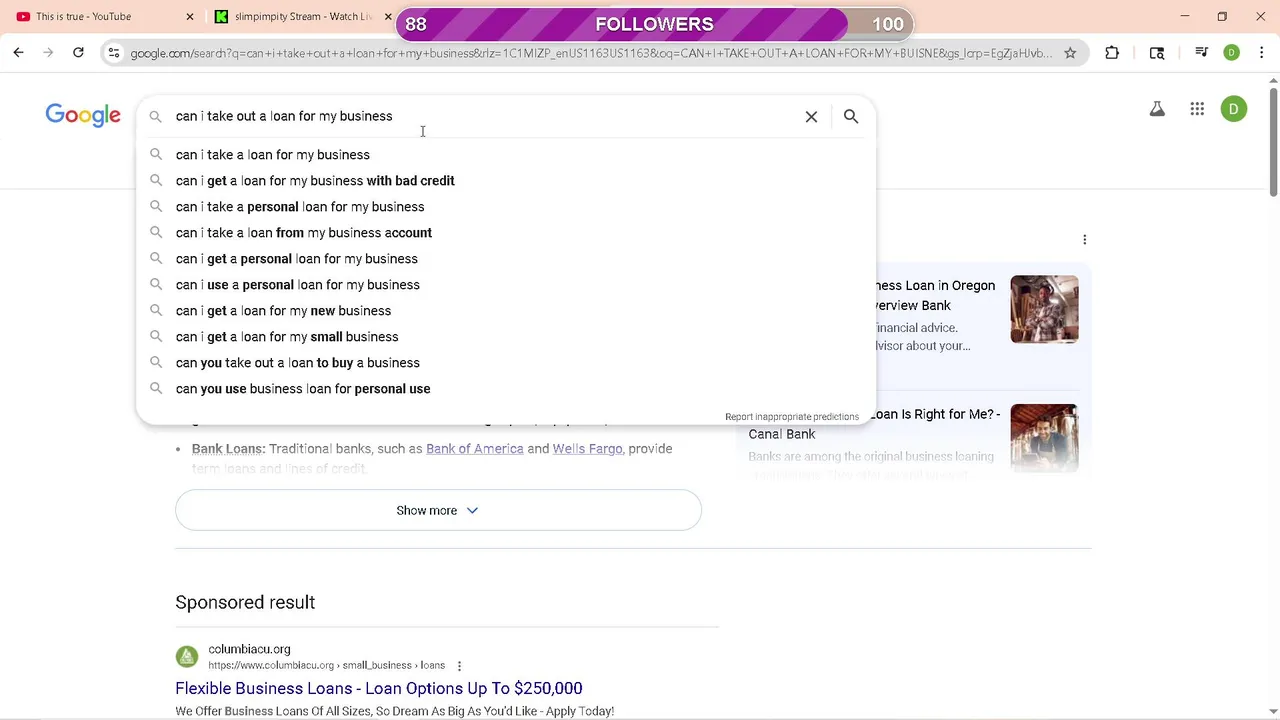This screenshot has height=720, width=1280.
Task: Select suggestion 'can i take a loan for my business'
Action: (273, 155)
